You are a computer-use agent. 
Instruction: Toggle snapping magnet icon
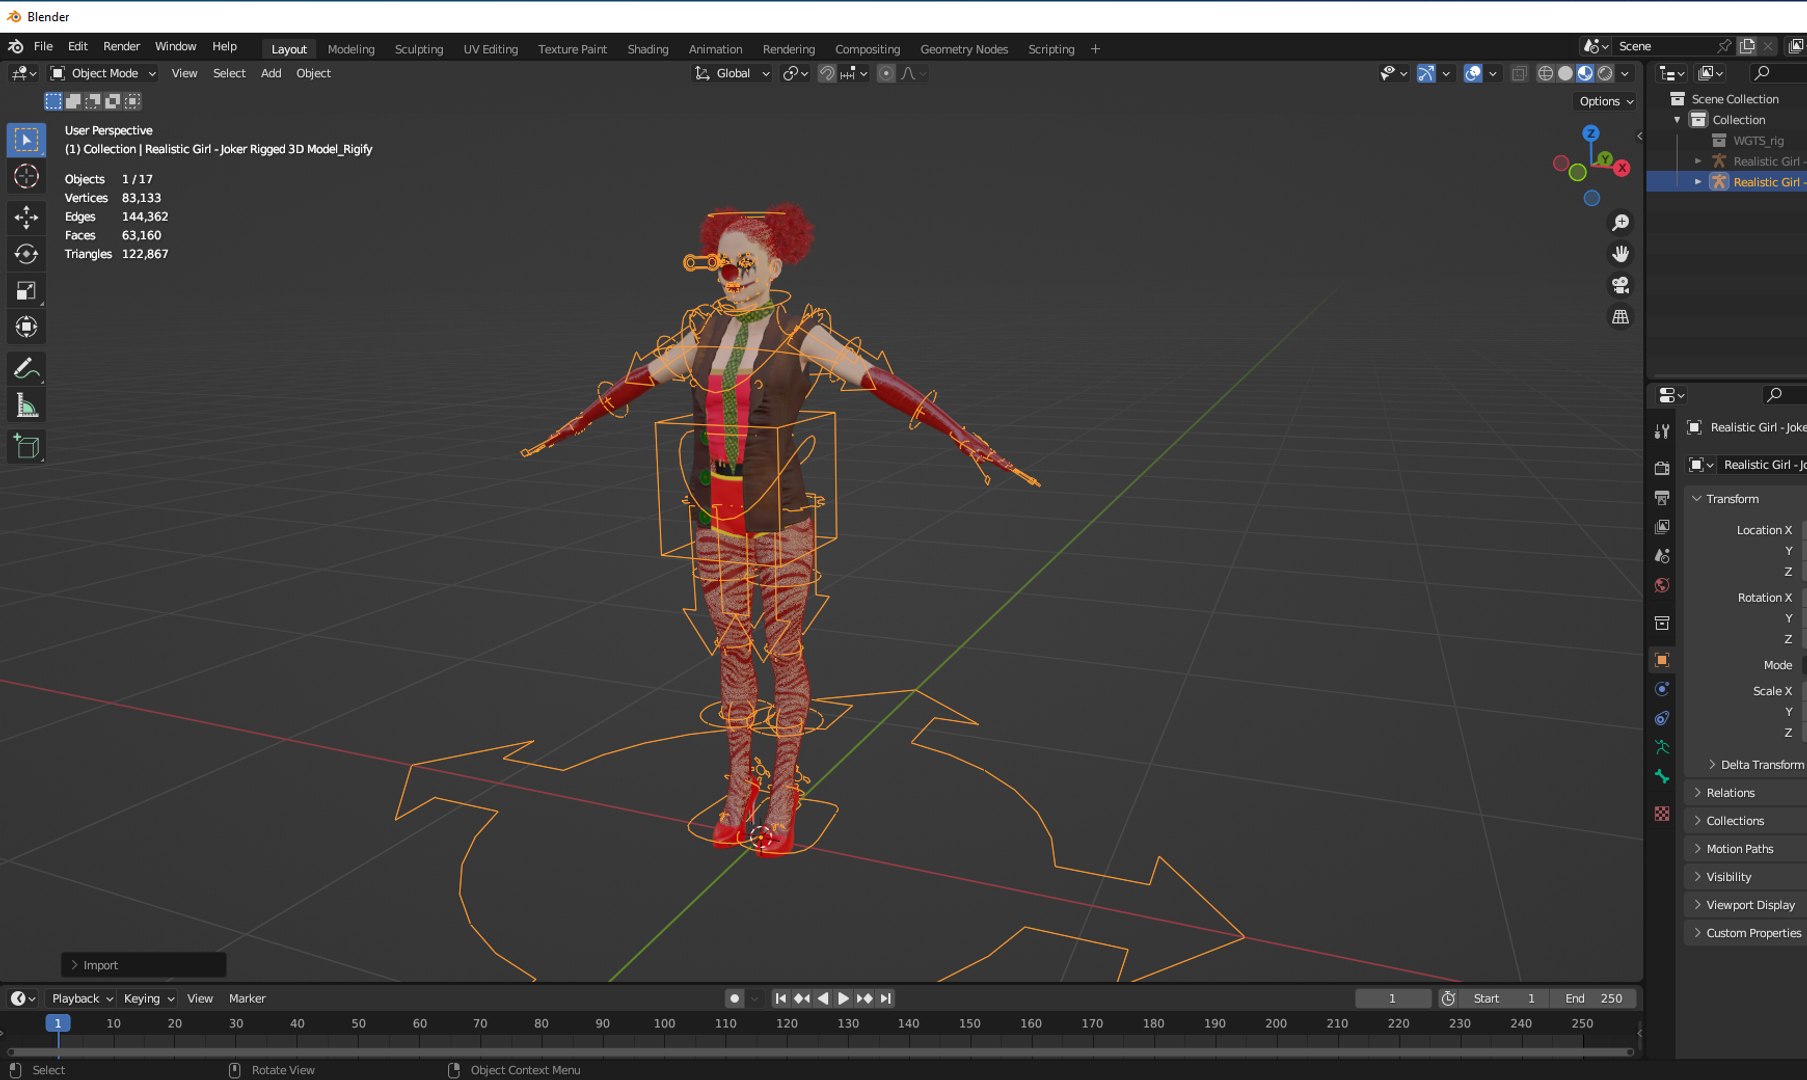(827, 73)
